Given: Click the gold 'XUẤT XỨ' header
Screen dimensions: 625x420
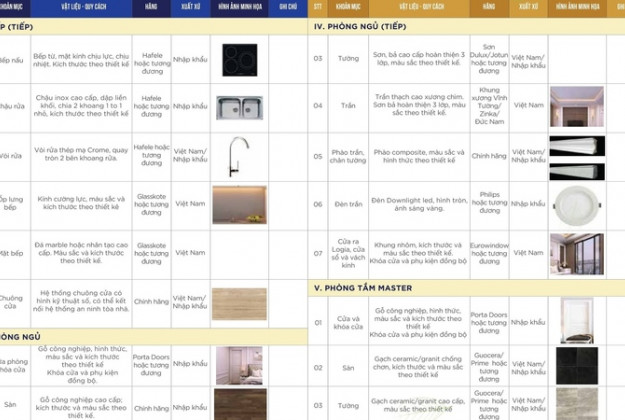Looking at the screenshot, I should pos(529,8).
